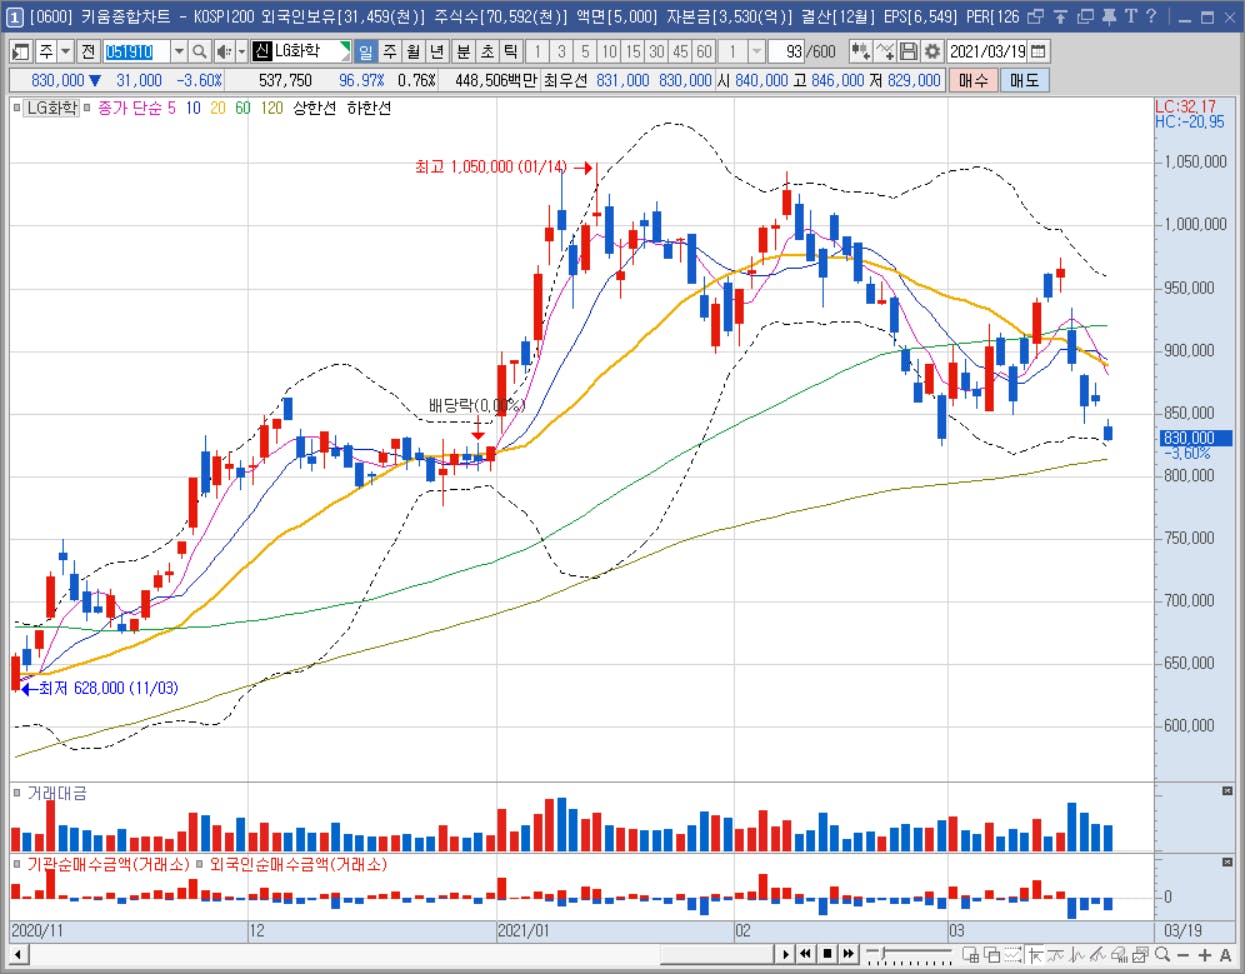Screen dimensions: 1245x974
Task: Click the 매수 (buy) button
Action: [x=972, y=80]
